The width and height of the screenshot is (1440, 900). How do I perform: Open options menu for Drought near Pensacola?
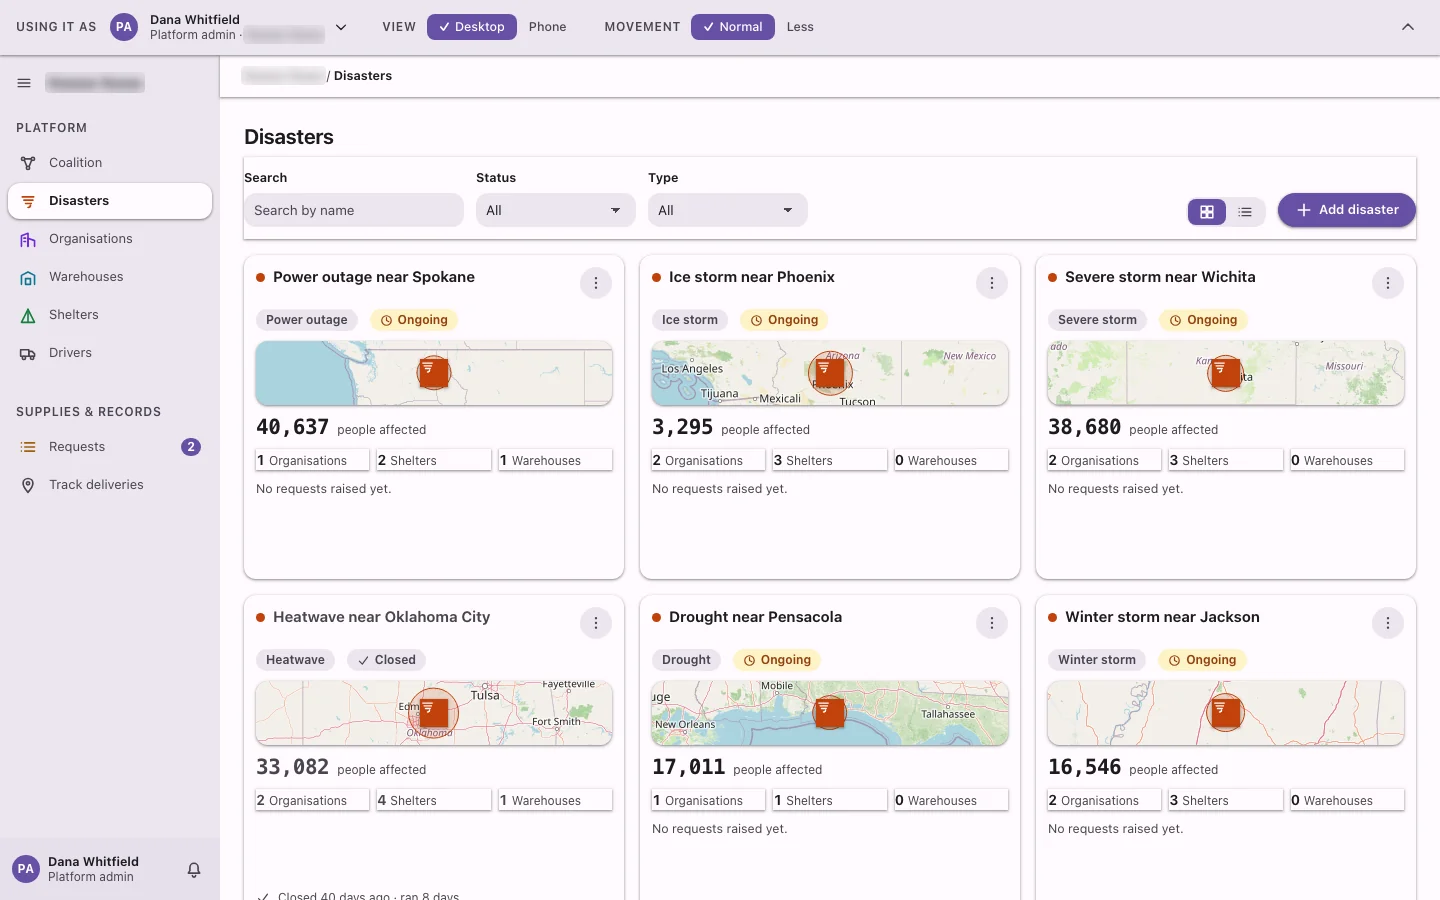click(x=992, y=623)
